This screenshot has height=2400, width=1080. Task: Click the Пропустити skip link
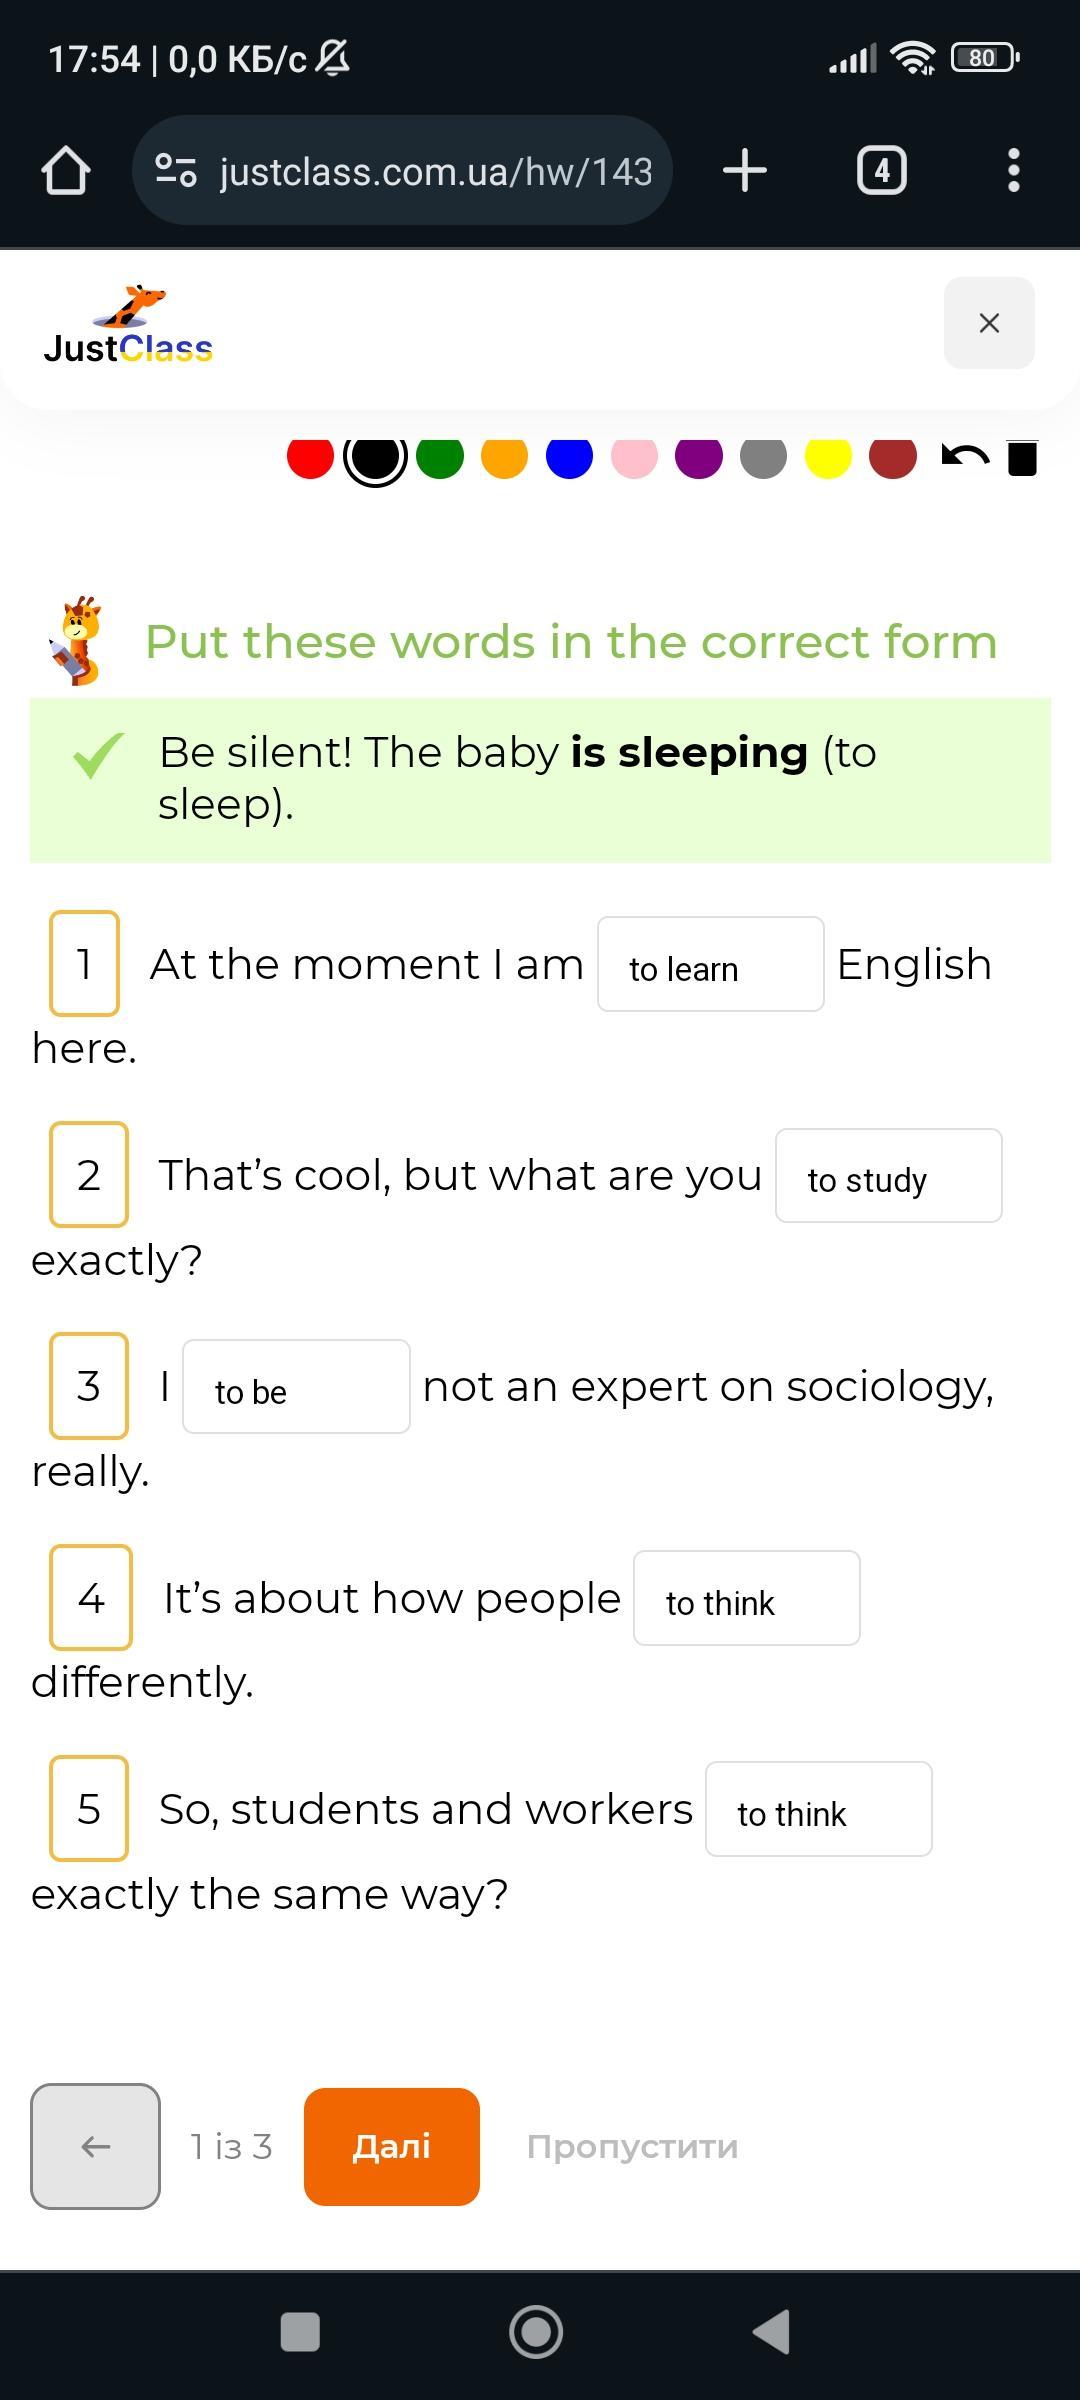click(632, 2146)
